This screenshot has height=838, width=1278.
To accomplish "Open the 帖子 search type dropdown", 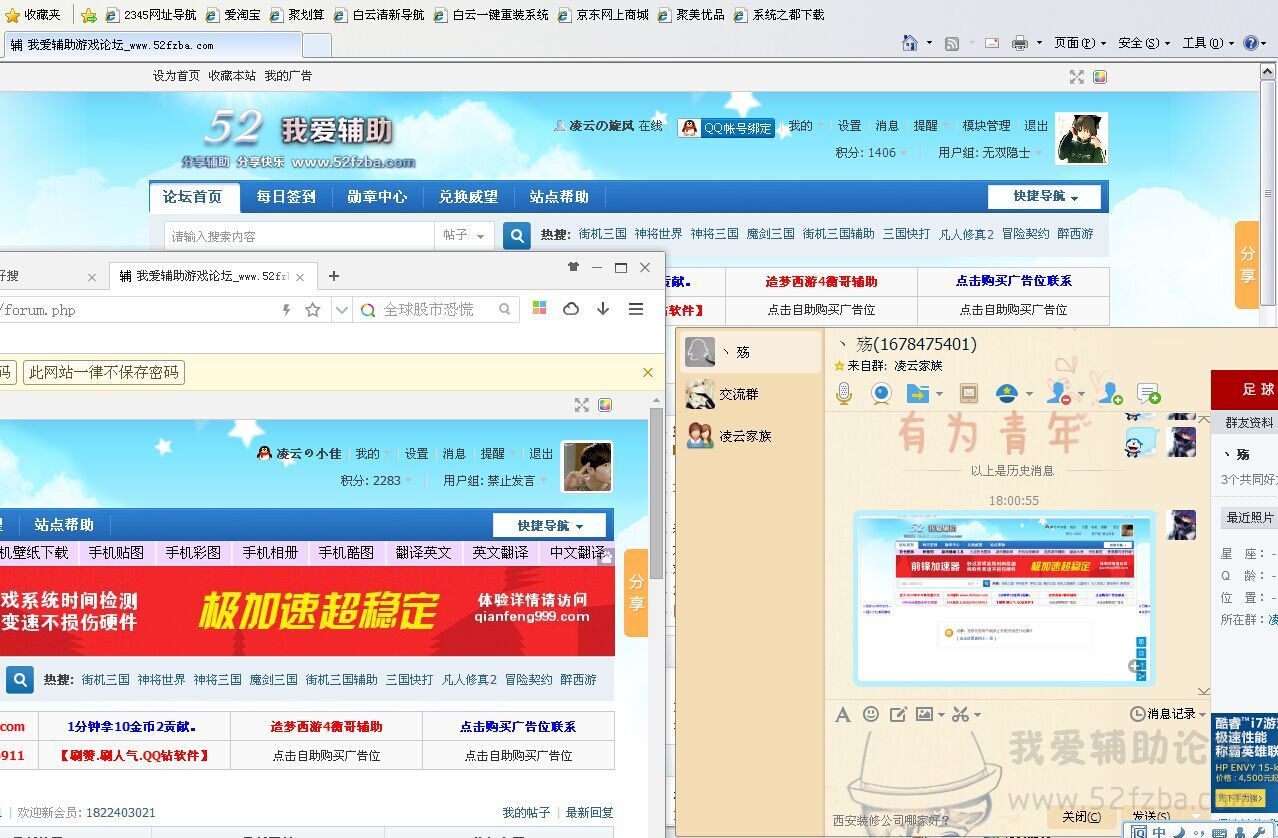I will coord(465,235).
